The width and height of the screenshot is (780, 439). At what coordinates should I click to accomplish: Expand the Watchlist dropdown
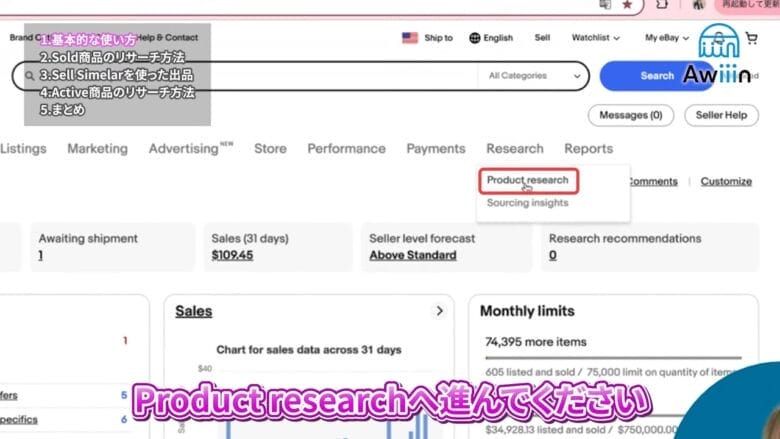595,38
